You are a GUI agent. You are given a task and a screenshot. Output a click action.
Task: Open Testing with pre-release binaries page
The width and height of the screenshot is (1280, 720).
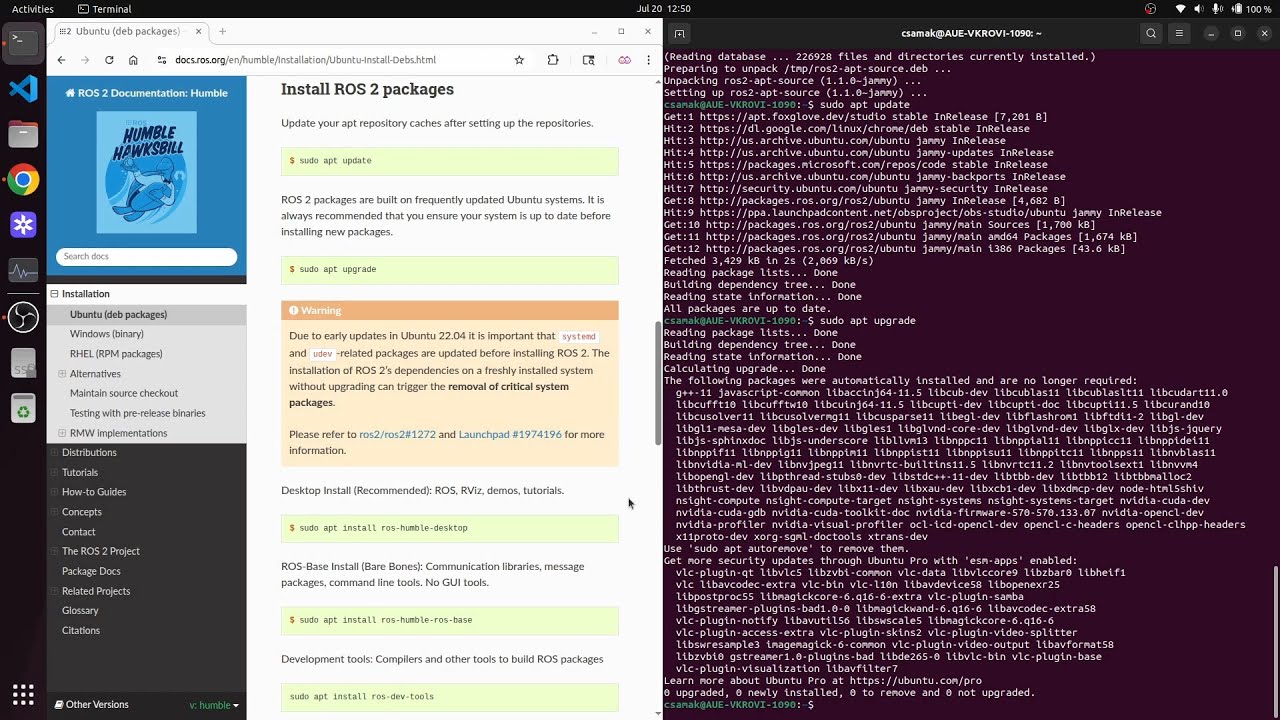tap(138, 413)
